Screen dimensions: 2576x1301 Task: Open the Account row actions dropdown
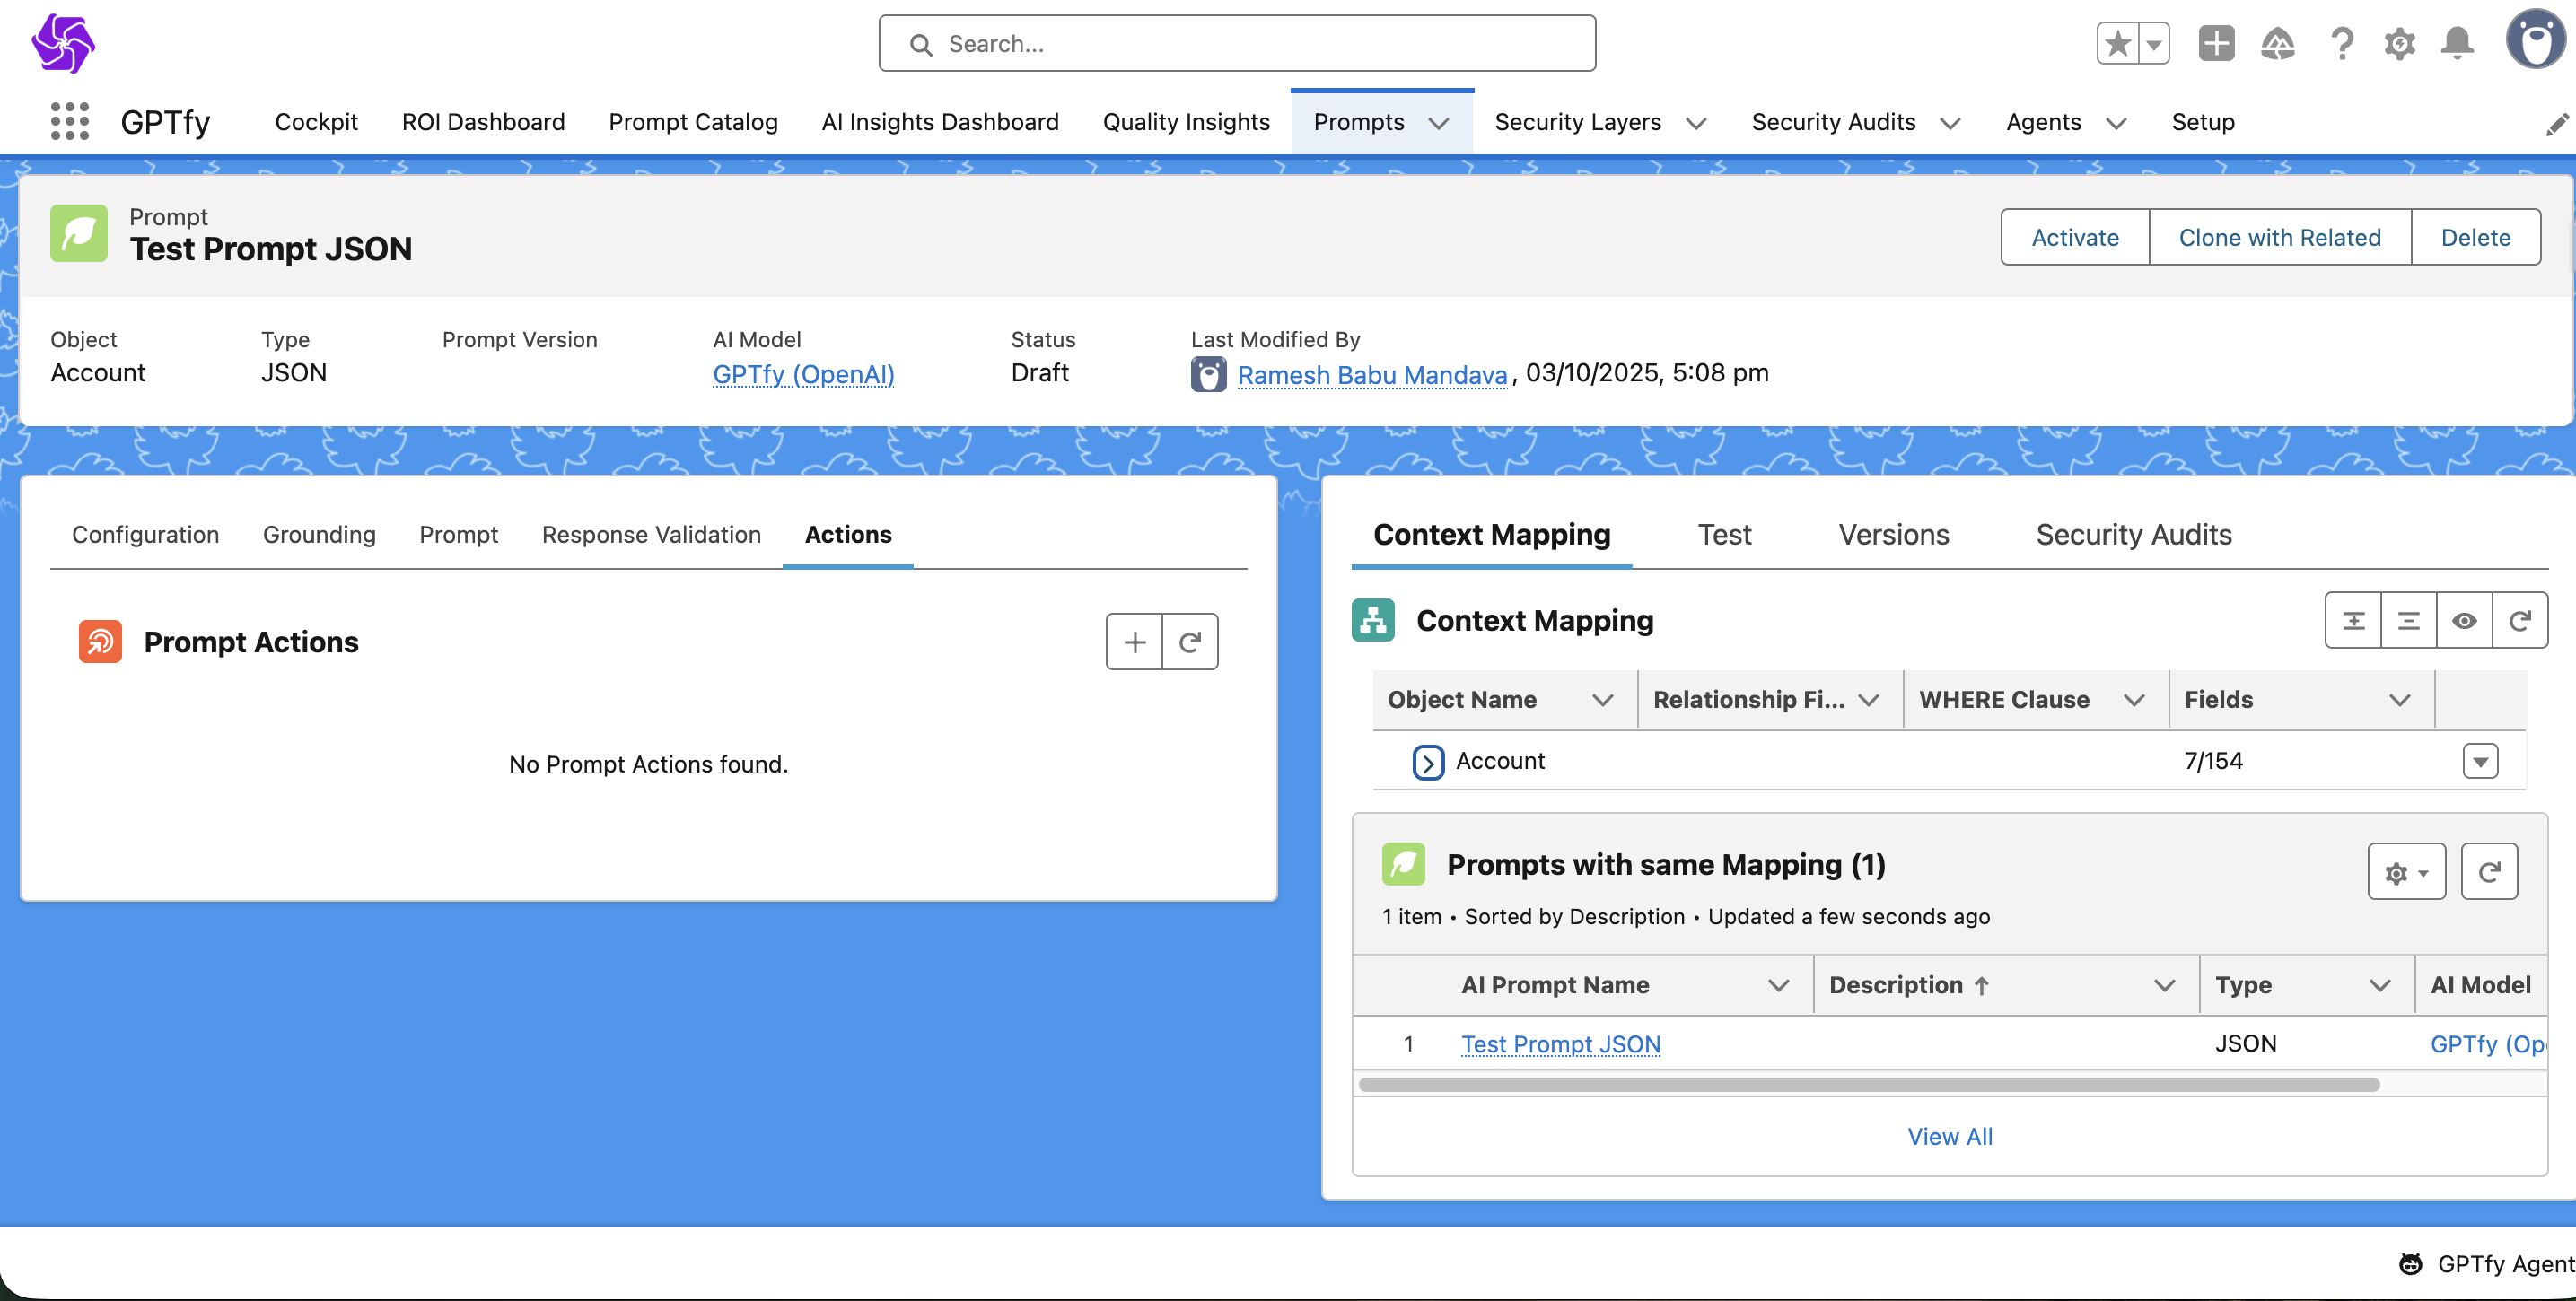[x=2480, y=762]
